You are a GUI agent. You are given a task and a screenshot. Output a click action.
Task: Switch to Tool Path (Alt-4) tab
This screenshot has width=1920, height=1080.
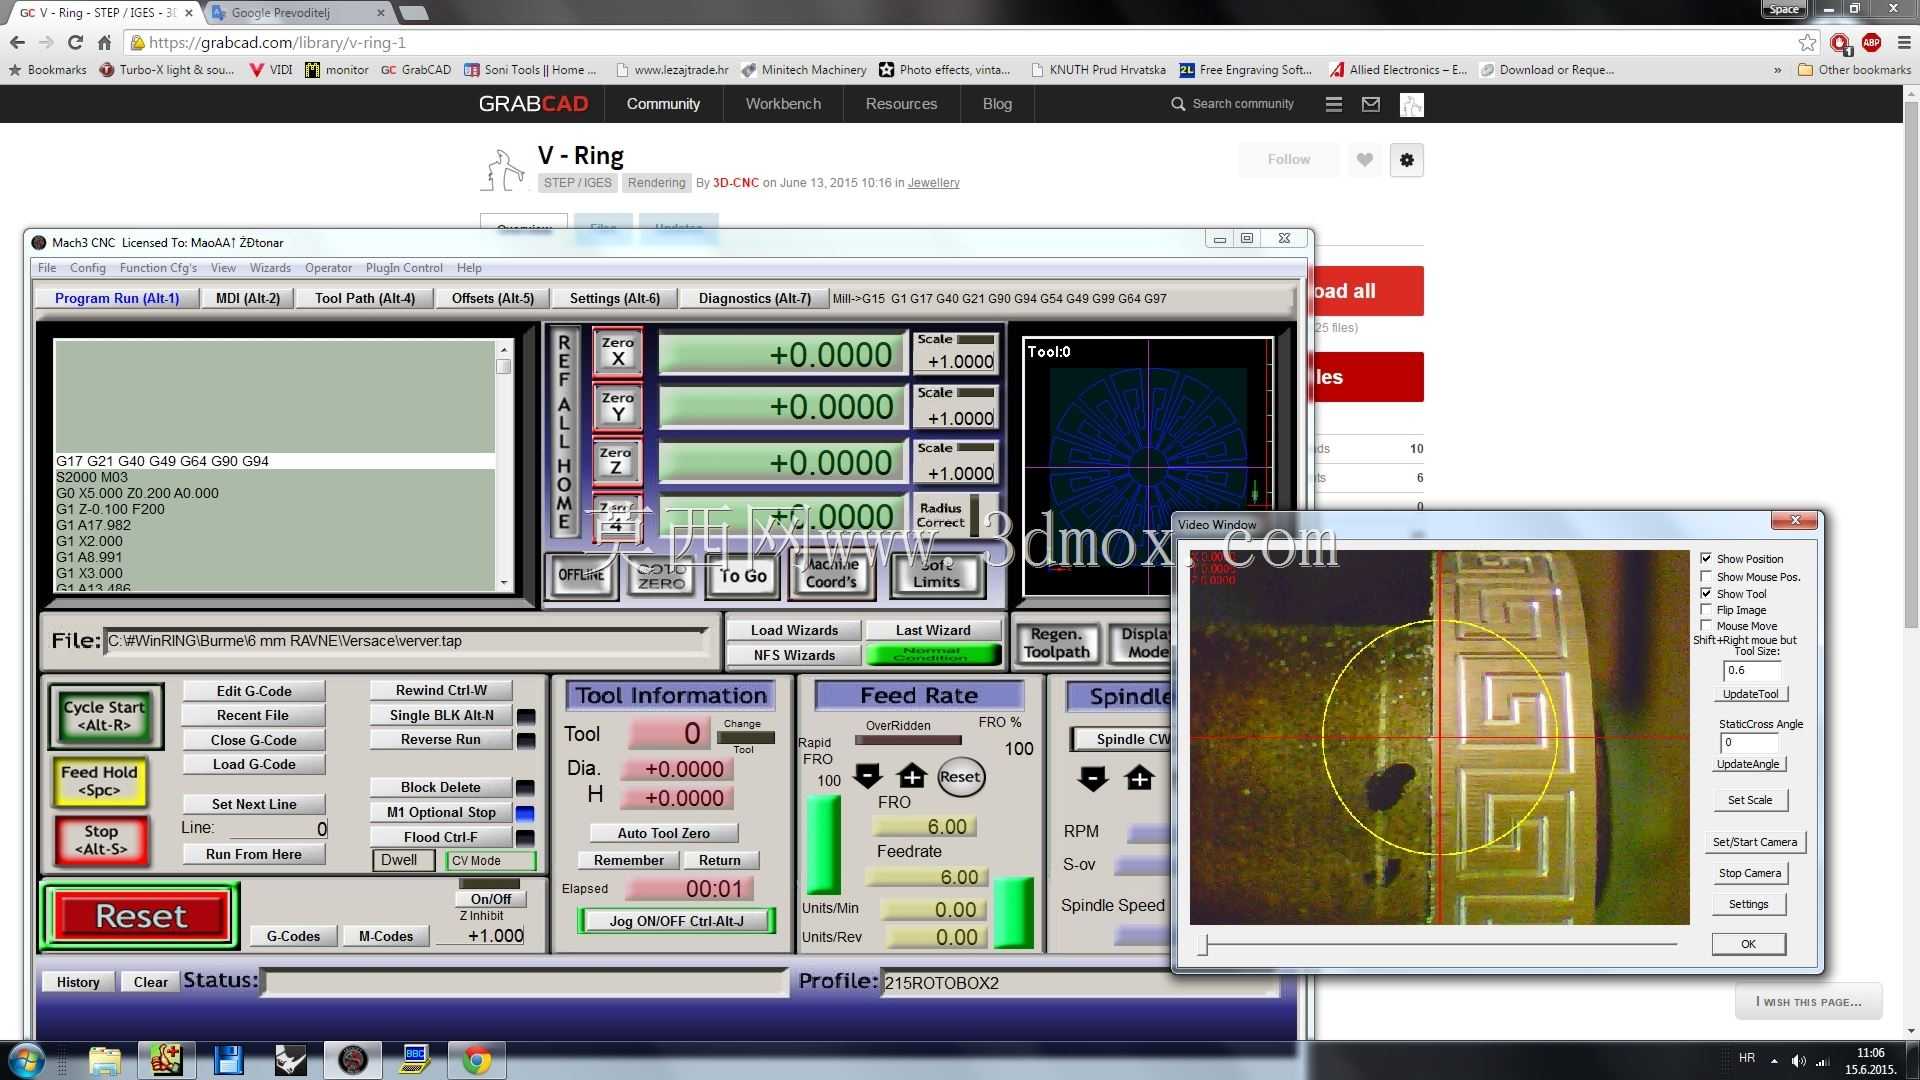click(365, 298)
